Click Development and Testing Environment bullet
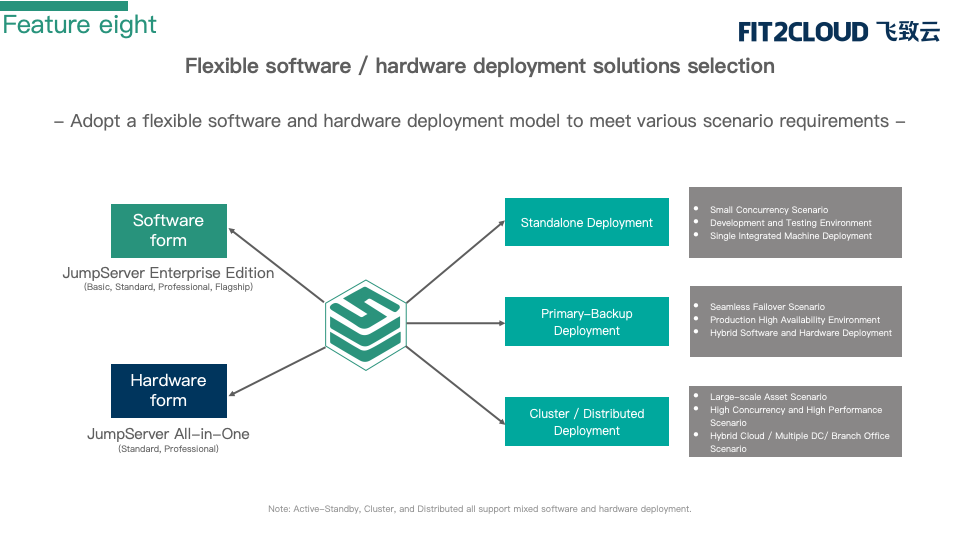Viewport: 960px width, 540px height. [x=790, y=223]
